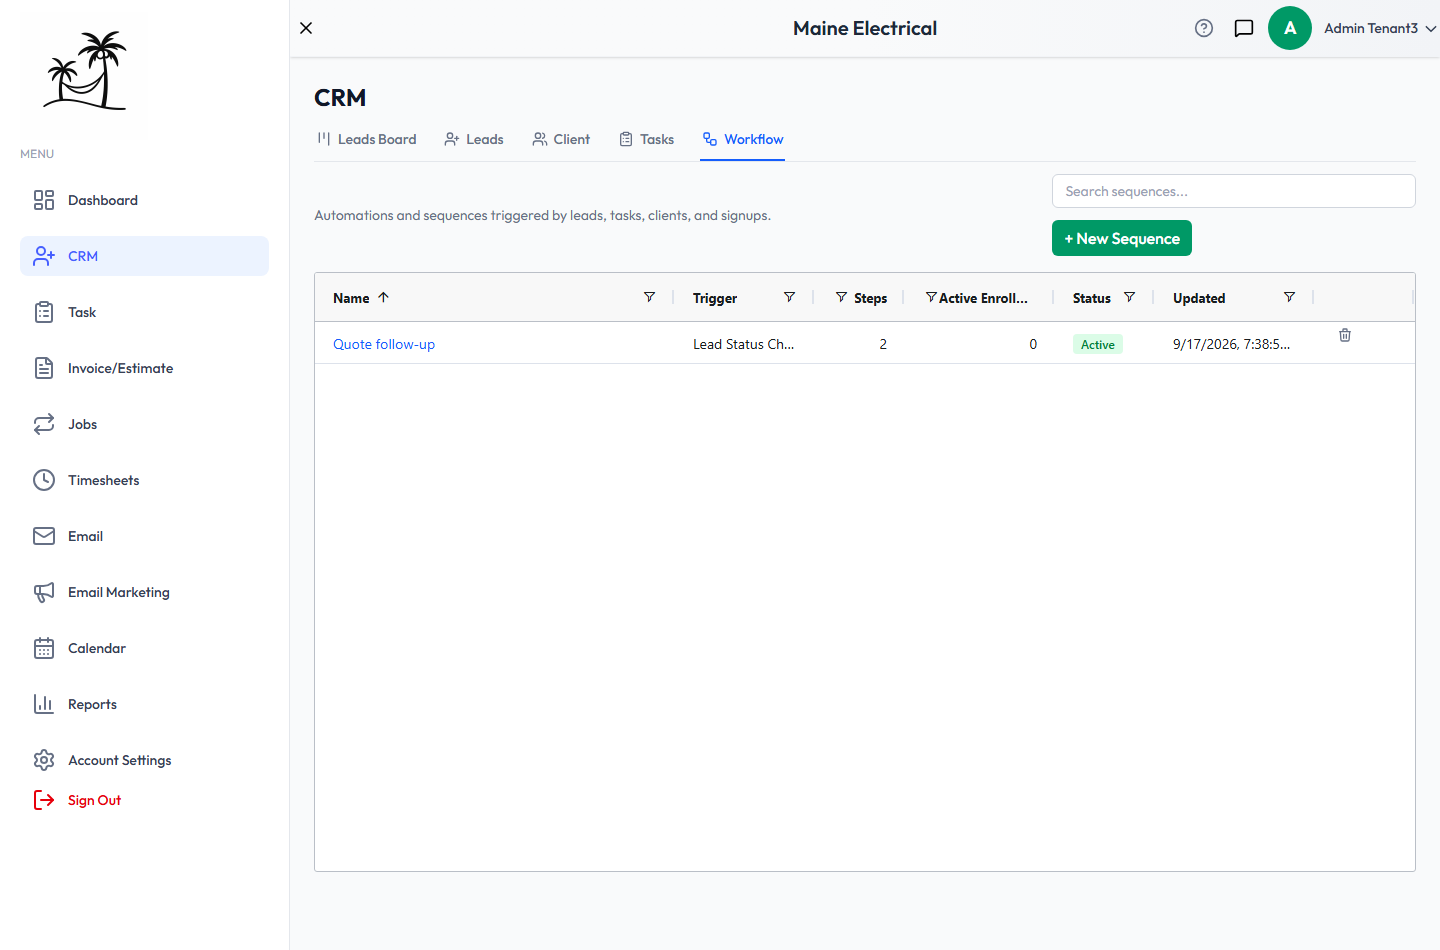Close the sidebar with the X icon

tap(306, 28)
